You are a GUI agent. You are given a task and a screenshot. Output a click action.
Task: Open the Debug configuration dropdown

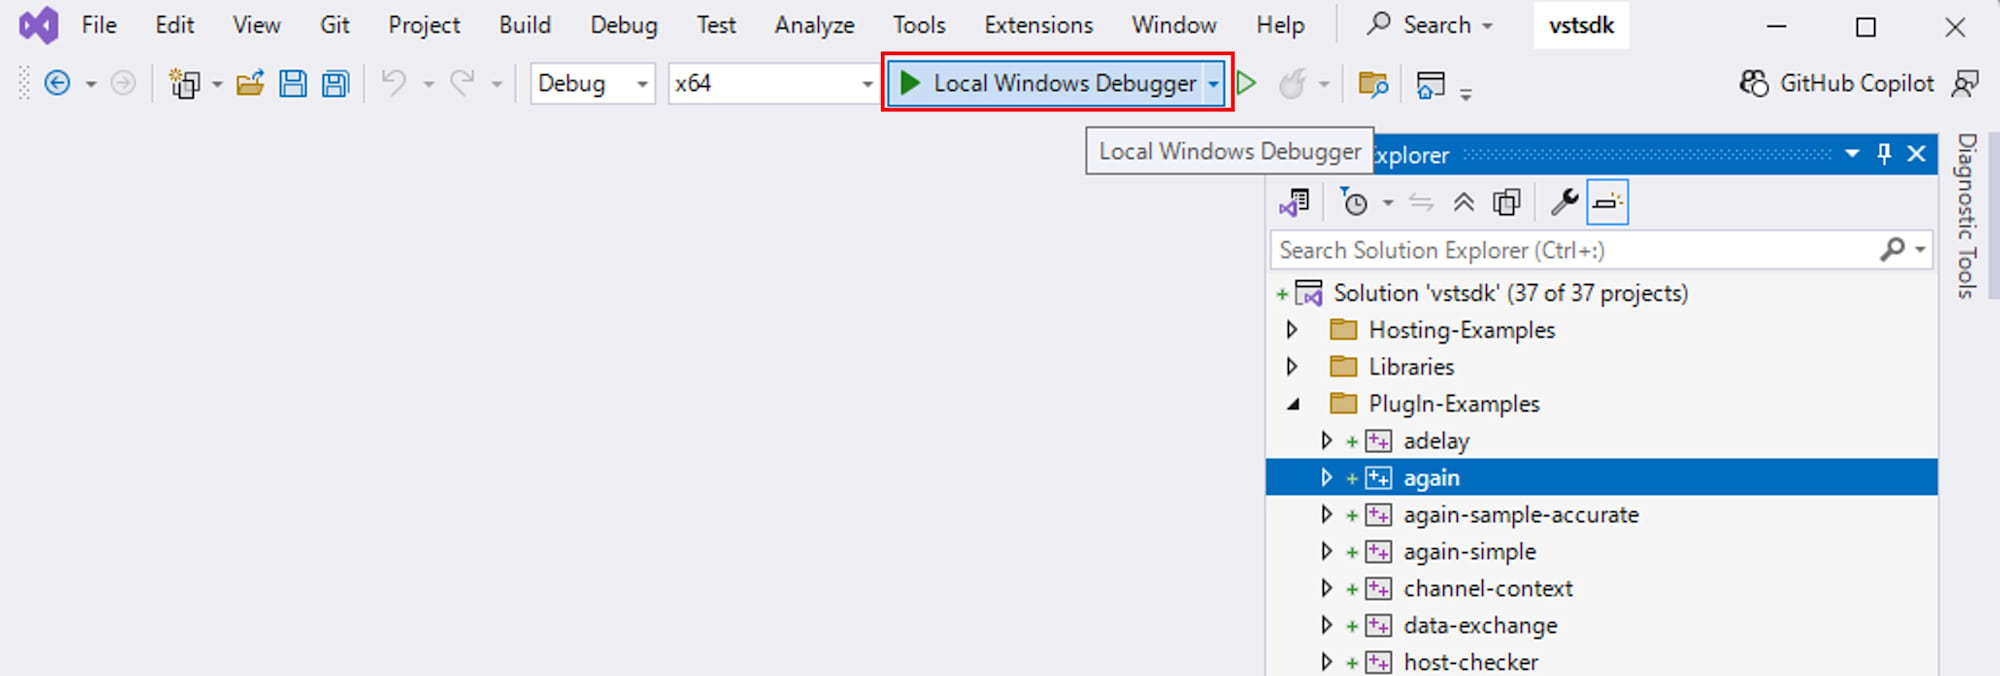[x=642, y=84]
